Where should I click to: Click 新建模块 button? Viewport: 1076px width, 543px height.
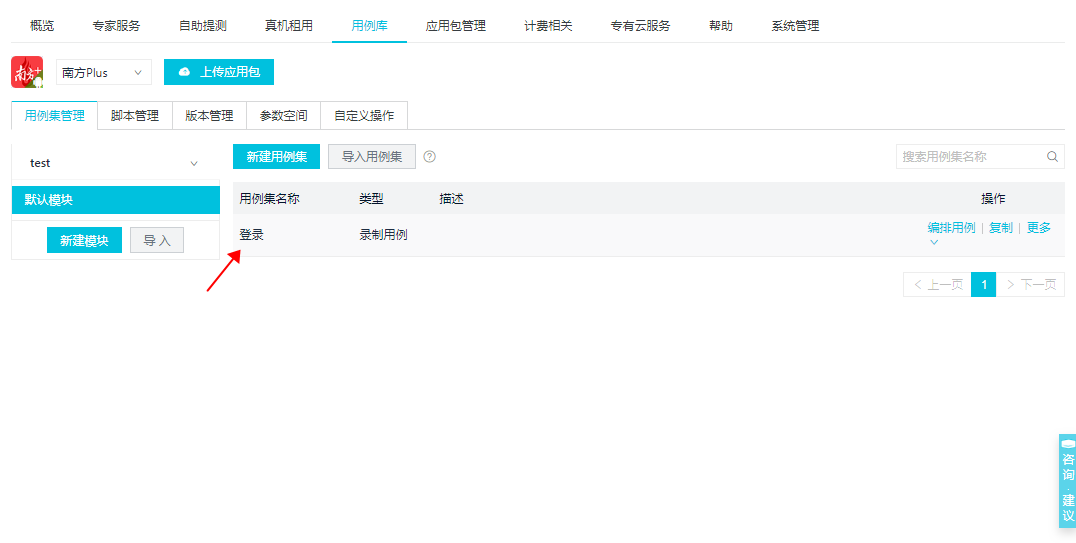(x=84, y=240)
